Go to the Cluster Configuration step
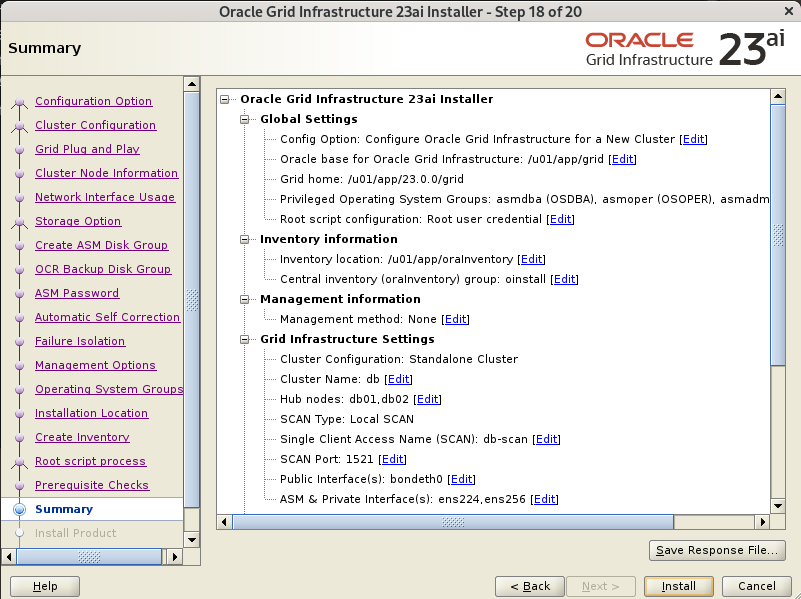 (96, 125)
